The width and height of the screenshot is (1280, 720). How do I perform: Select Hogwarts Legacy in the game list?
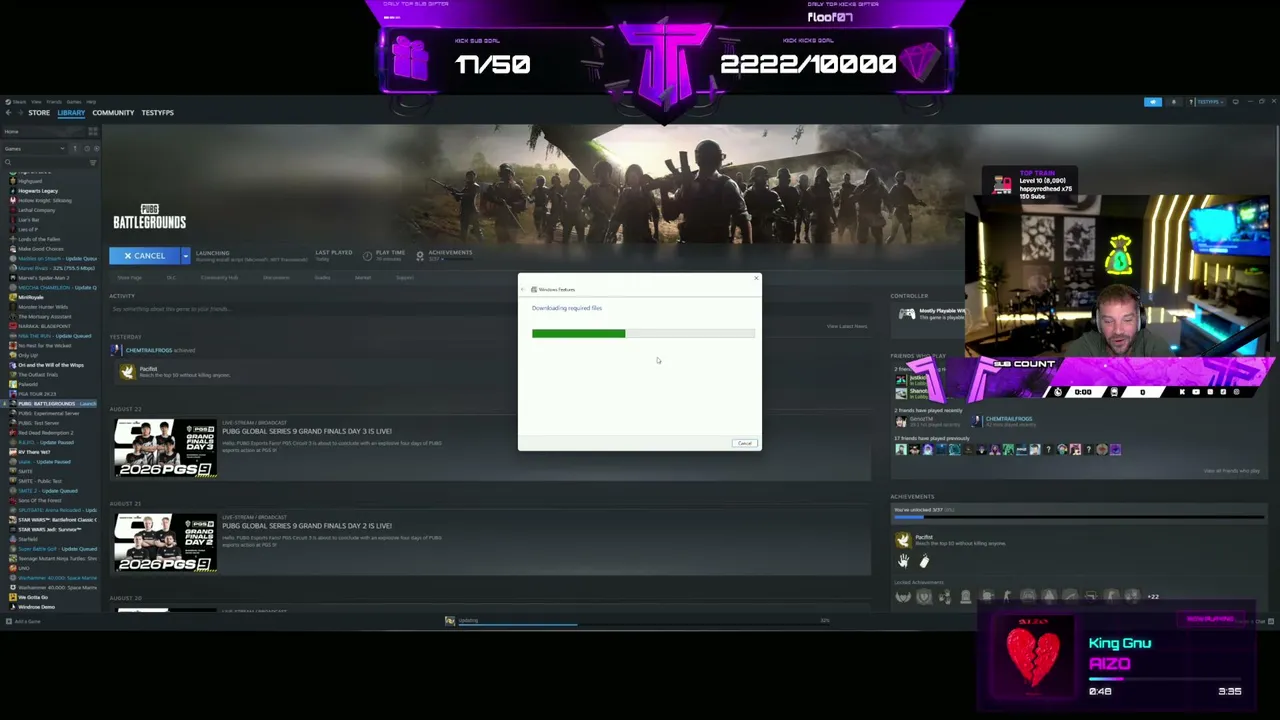[38, 191]
